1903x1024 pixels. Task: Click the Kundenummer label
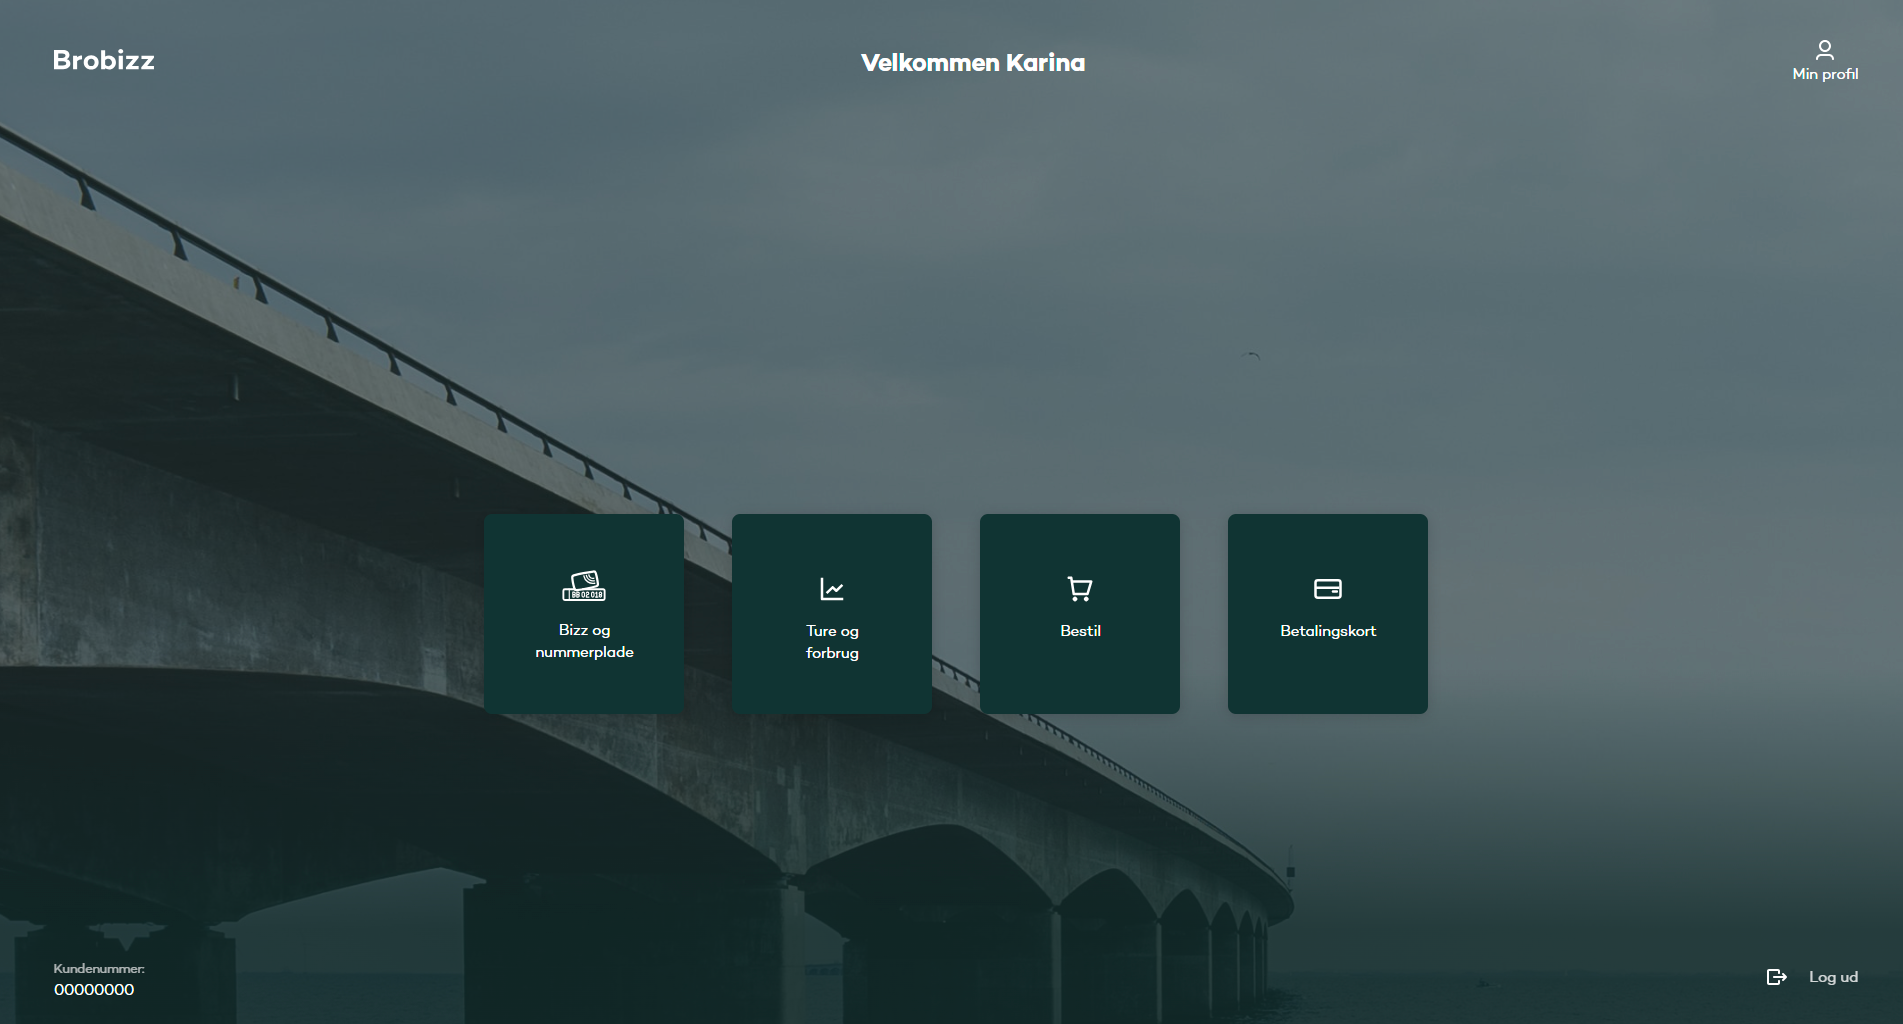99,969
